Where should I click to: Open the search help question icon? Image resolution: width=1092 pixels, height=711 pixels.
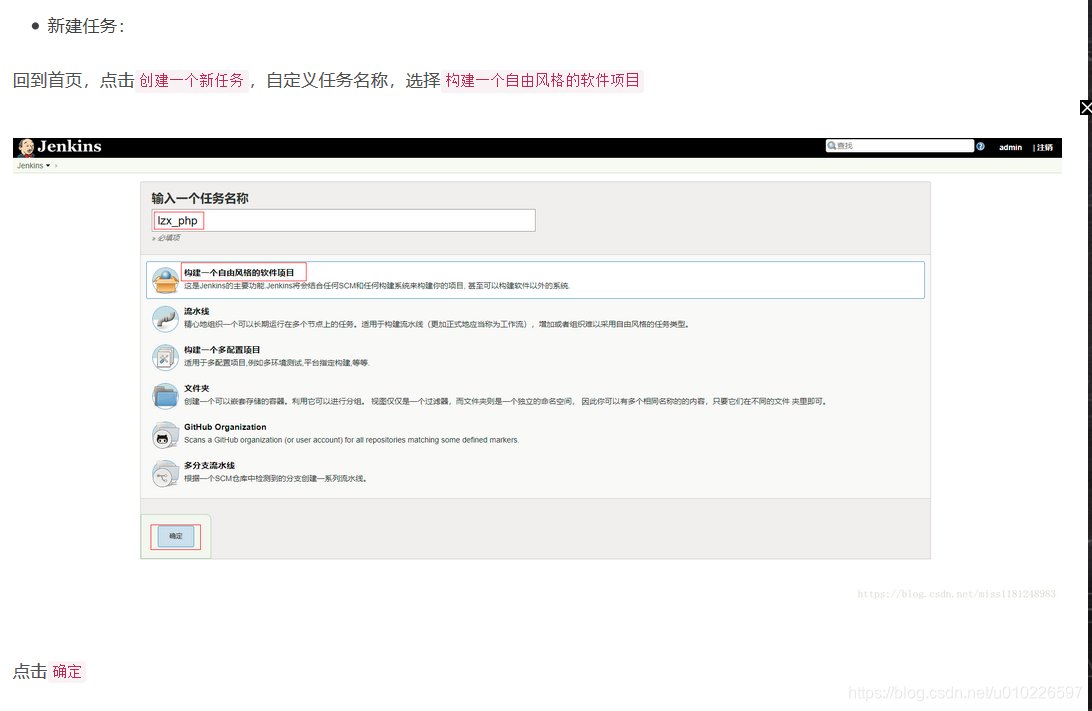pyautogui.click(x=981, y=146)
